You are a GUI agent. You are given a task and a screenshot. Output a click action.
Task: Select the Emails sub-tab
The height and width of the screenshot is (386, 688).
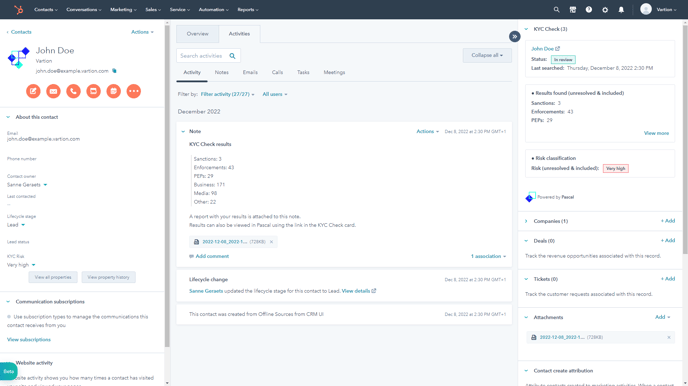pyautogui.click(x=250, y=72)
